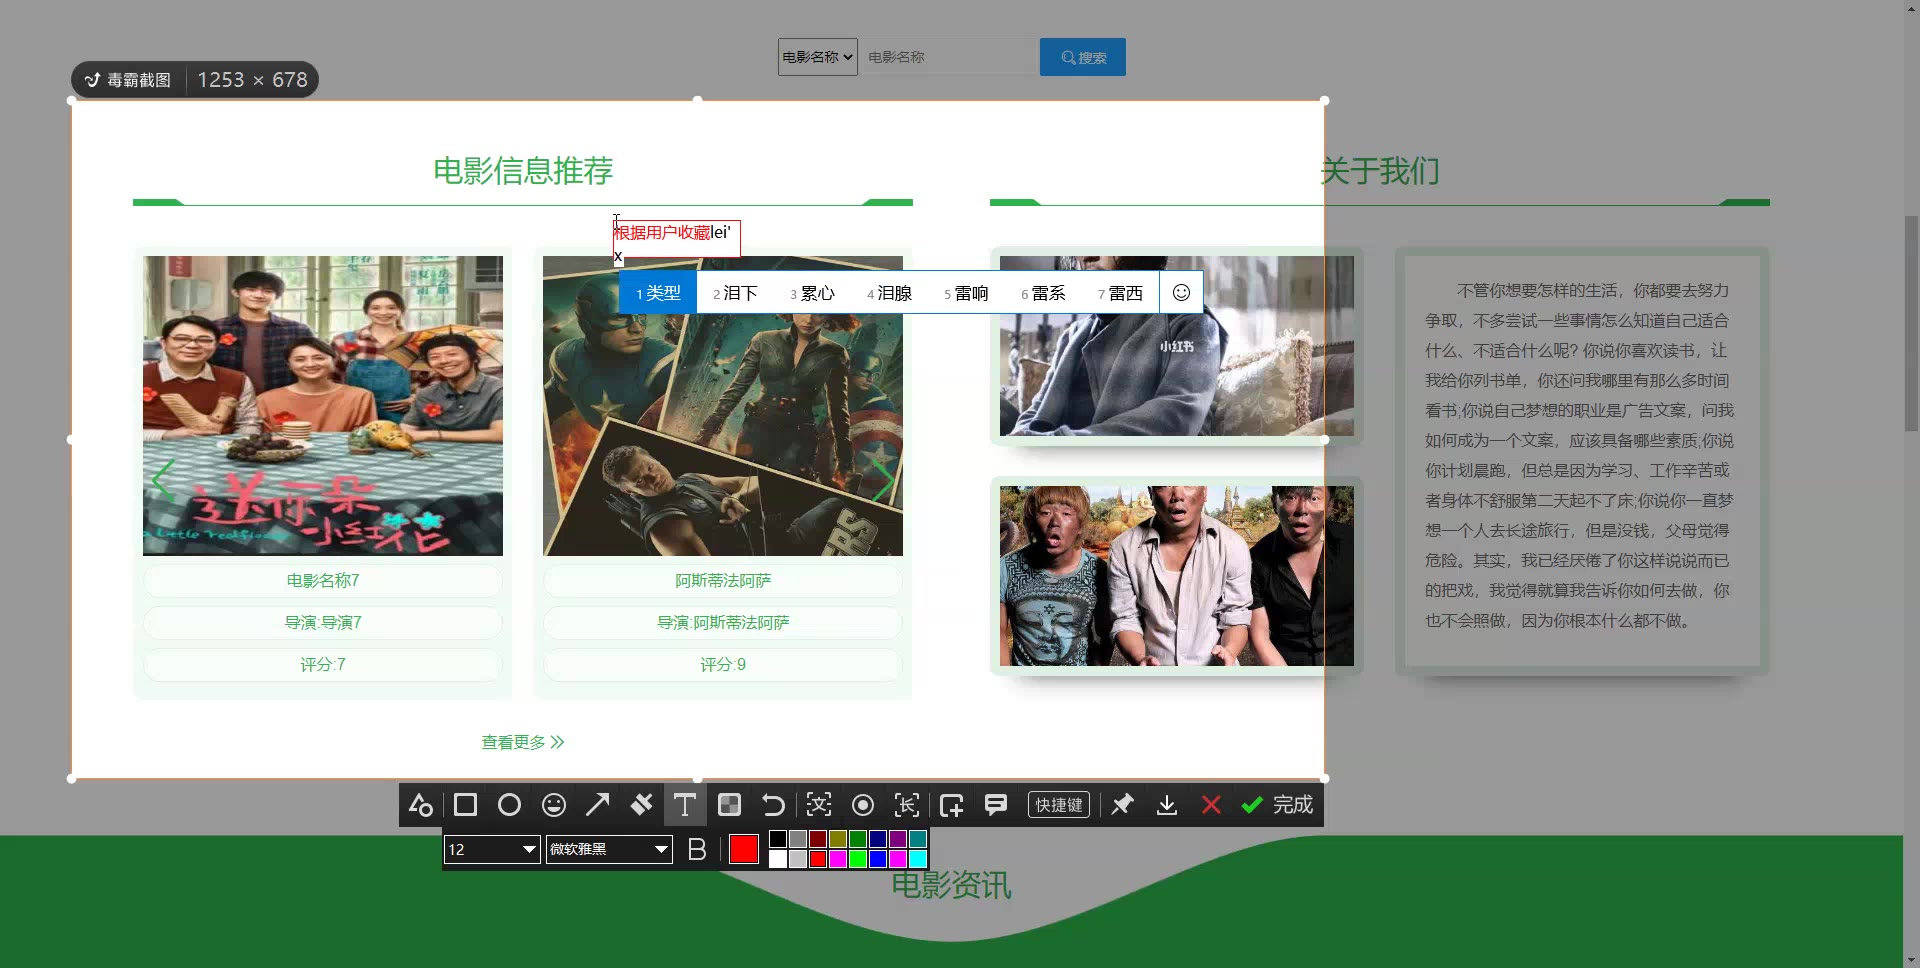The height and width of the screenshot is (968, 1920).
Task: Select the mosaic blur tool
Action: coord(730,805)
